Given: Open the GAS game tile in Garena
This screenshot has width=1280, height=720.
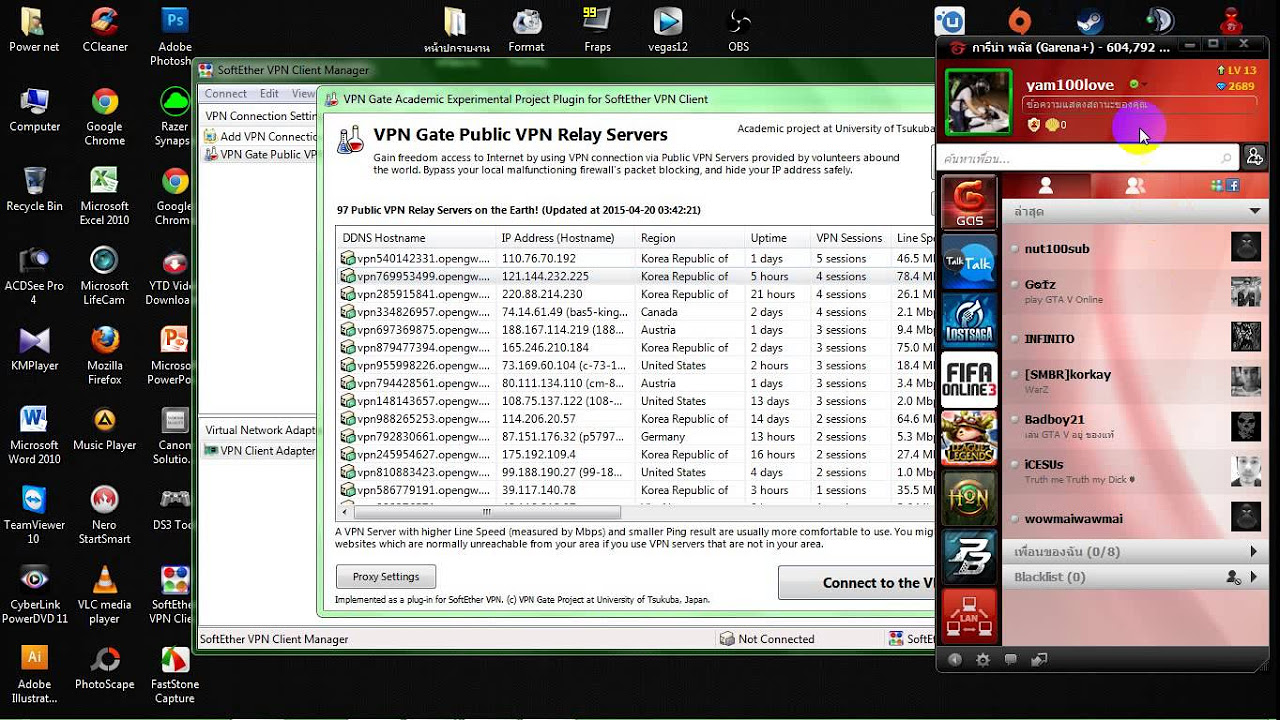Looking at the screenshot, I should pos(969,203).
